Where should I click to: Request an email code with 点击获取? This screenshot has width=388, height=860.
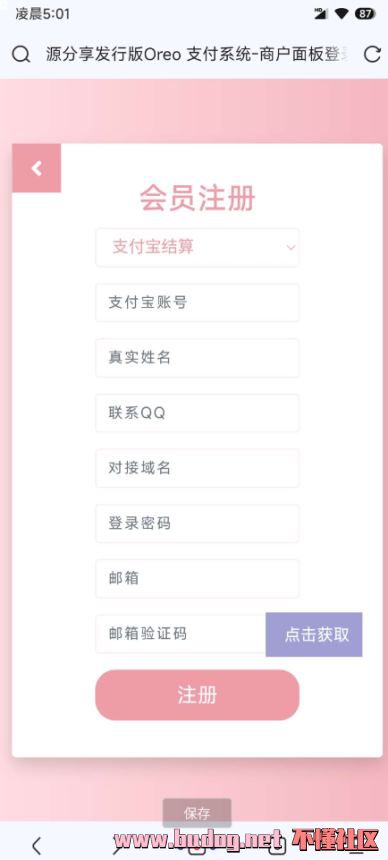point(314,635)
